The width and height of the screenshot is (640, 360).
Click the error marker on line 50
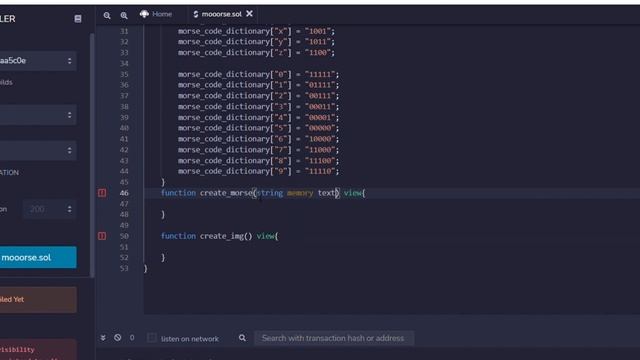coord(102,236)
